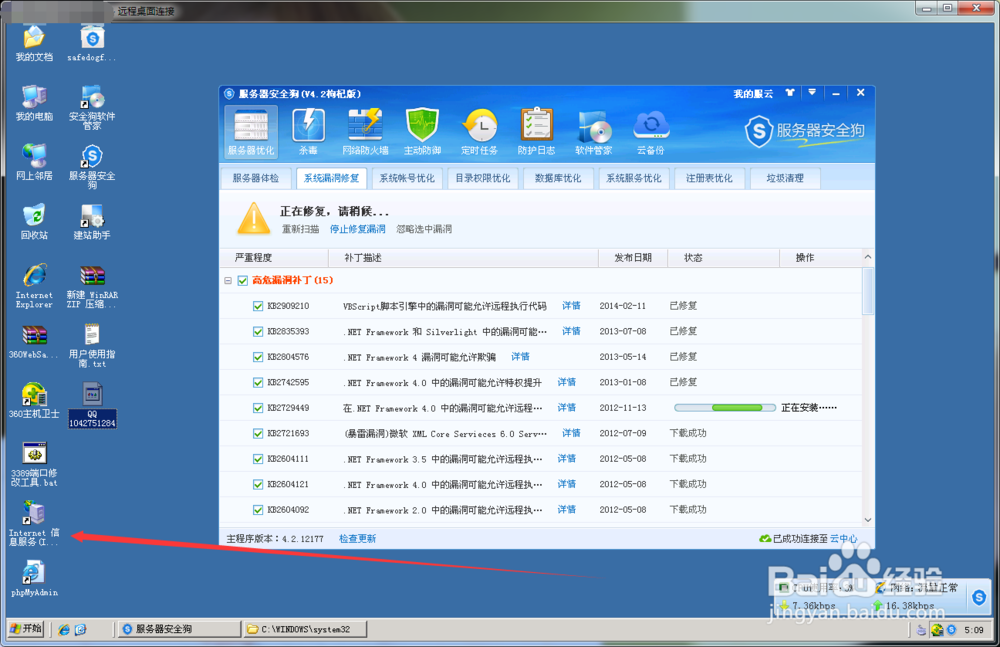Click the skin shirt icon in title bar
Viewport: 1000px width, 647px height.
[790, 93]
